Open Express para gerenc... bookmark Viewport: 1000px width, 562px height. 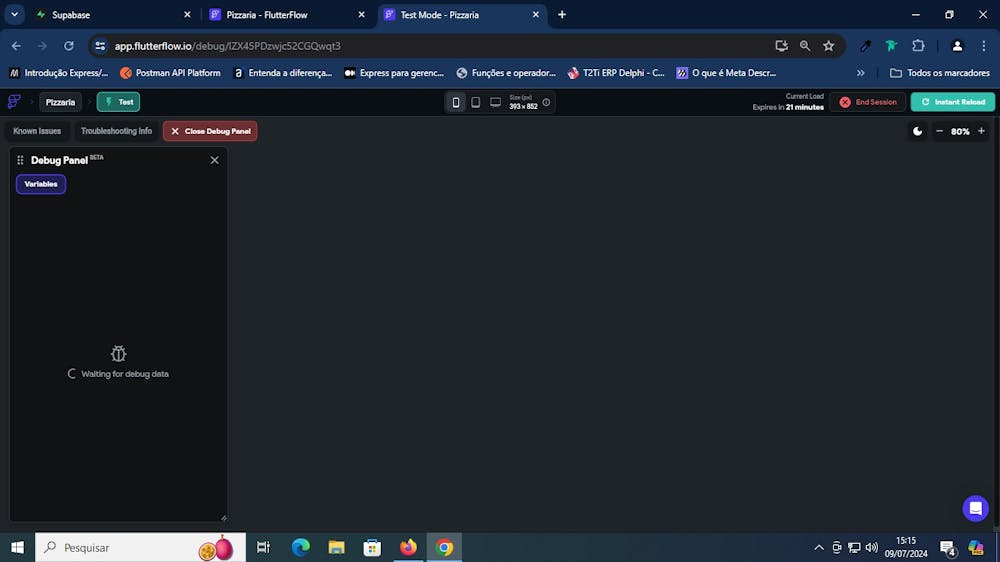394,73
